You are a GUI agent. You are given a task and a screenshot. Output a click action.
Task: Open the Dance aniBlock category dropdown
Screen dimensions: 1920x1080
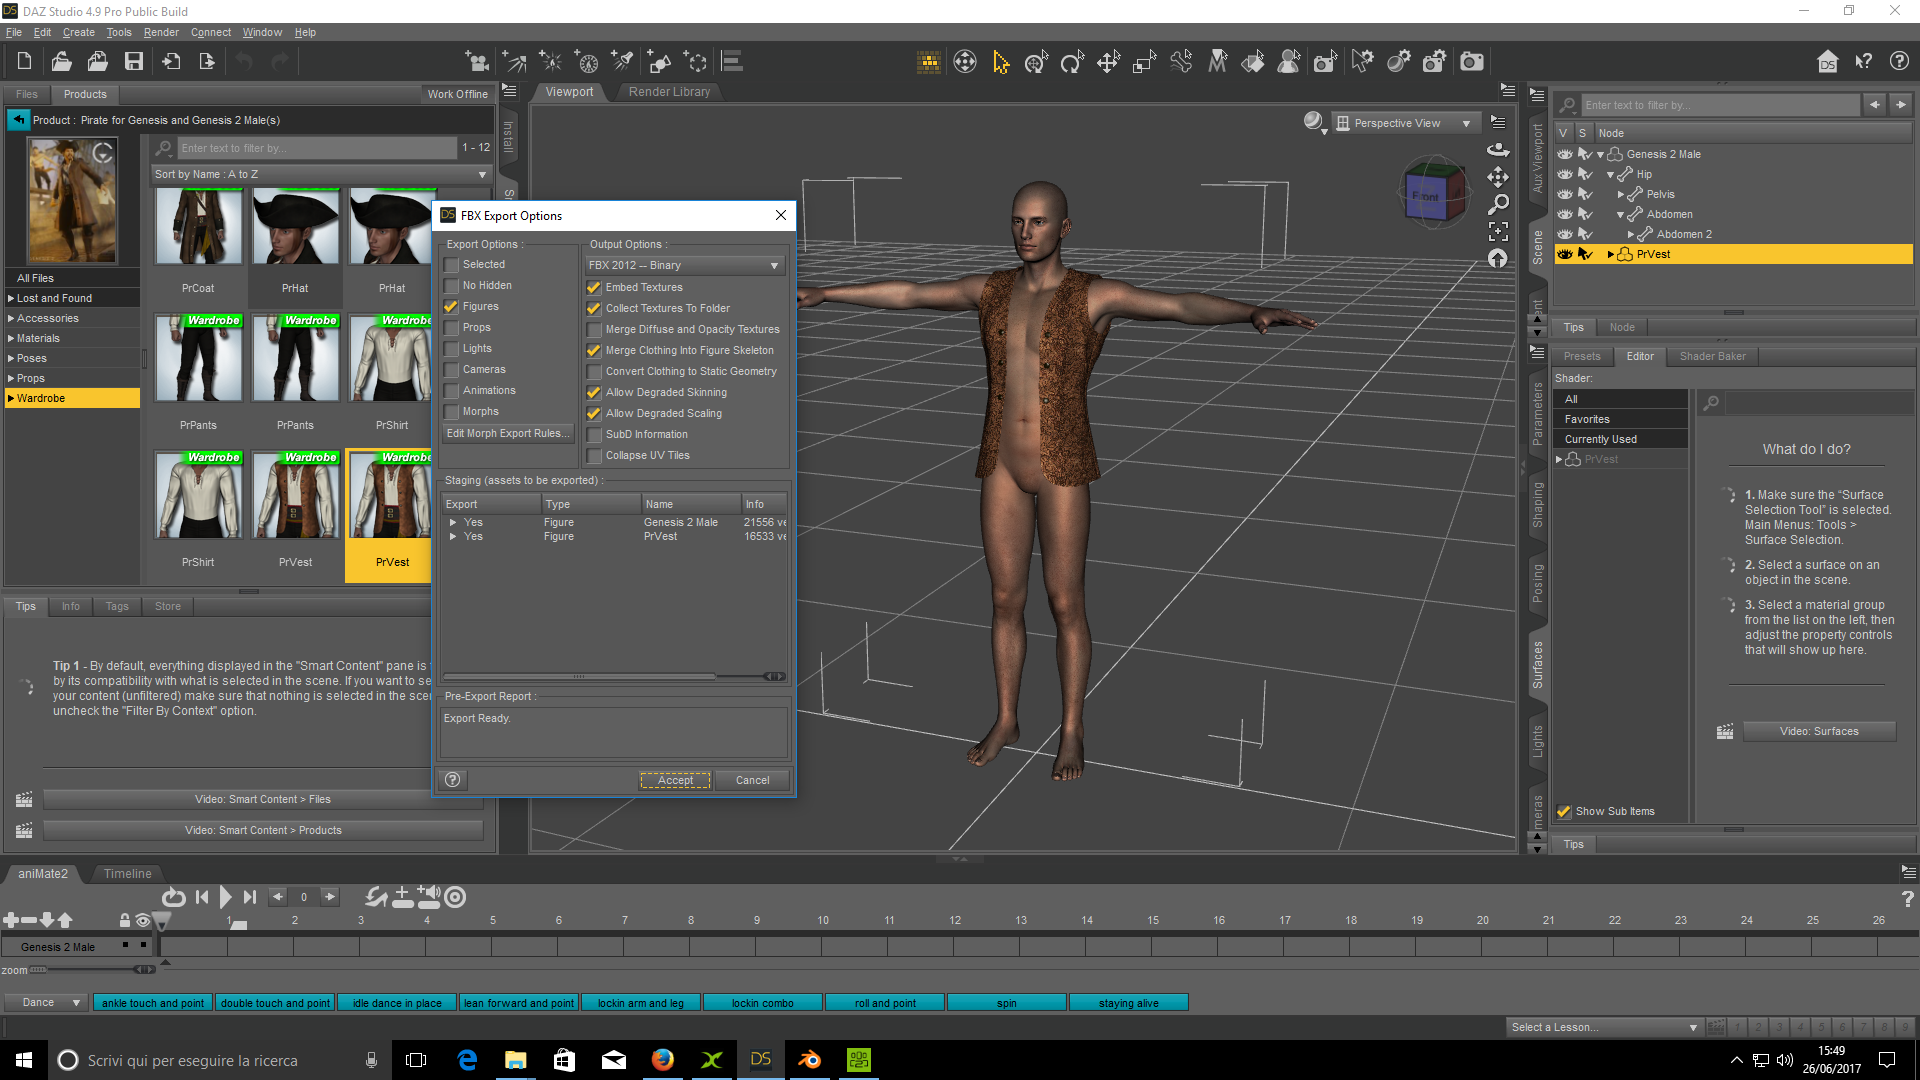pyautogui.click(x=45, y=1002)
